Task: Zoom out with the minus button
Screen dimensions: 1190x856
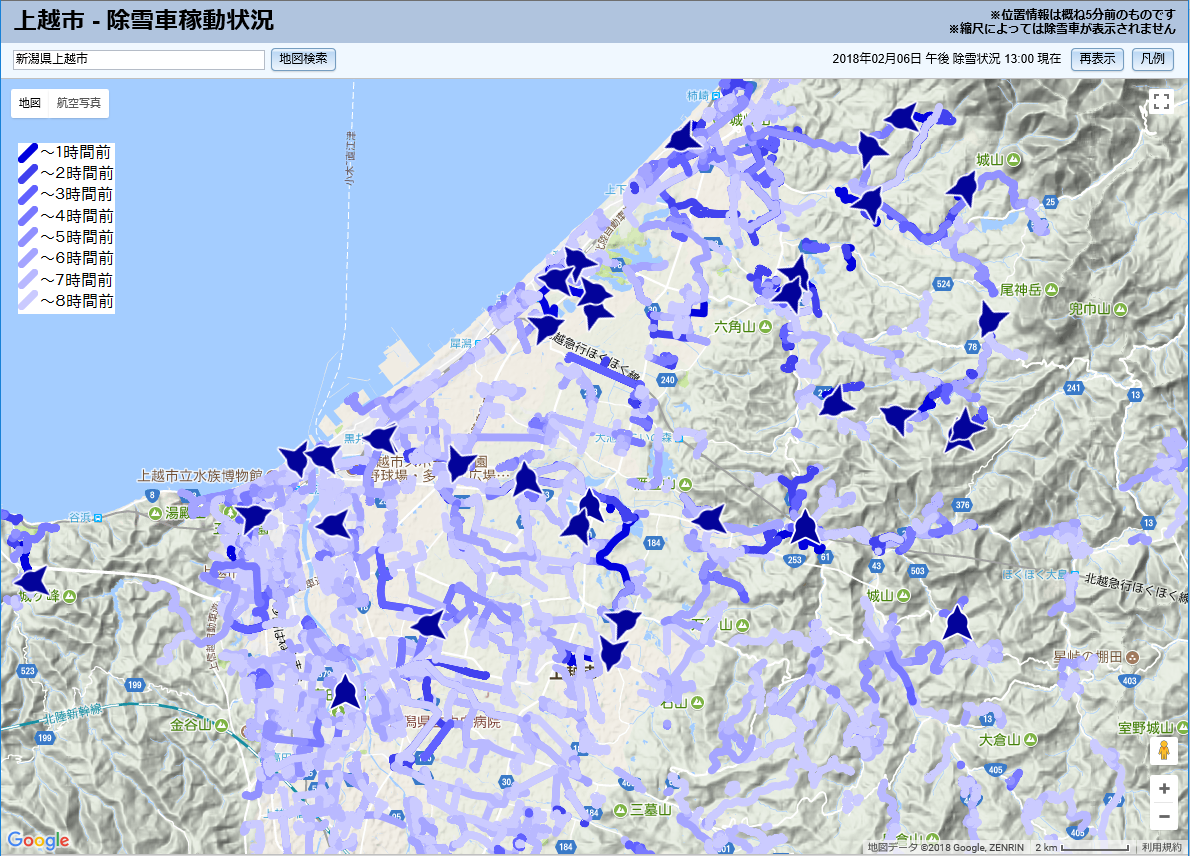Action: pyautogui.click(x=1164, y=817)
